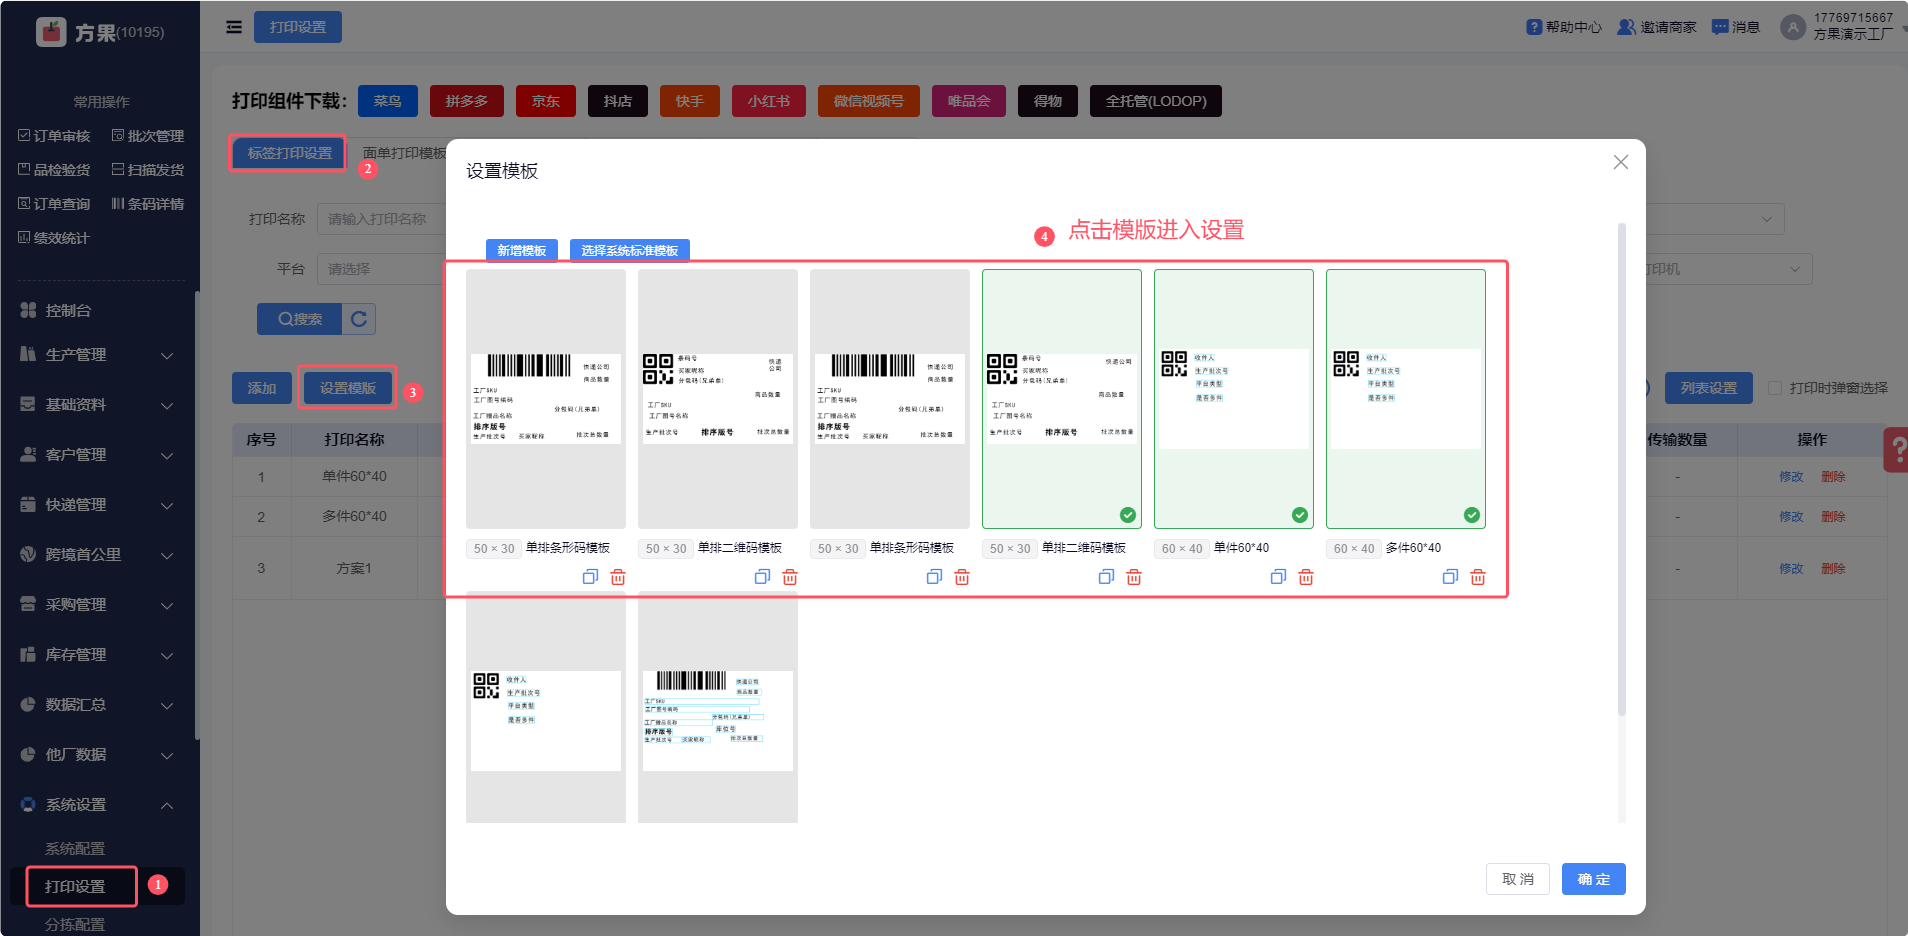Switch to 面单打印模板 tab
The width and height of the screenshot is (1908, 936).
tap(404, 153)
